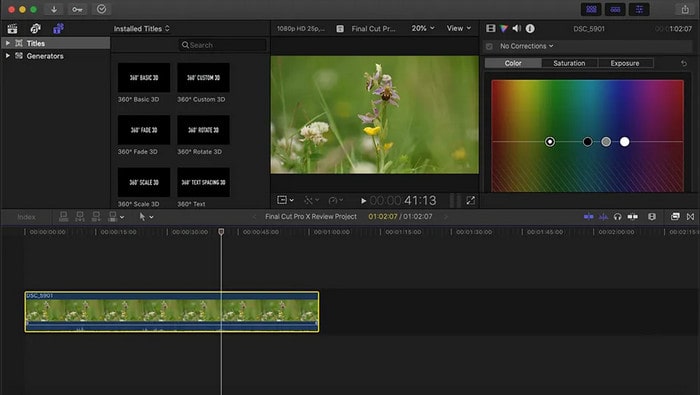Open clip appearance filmstrip options
This screenshot has height=395, width=700.
[x=652, y=216]
